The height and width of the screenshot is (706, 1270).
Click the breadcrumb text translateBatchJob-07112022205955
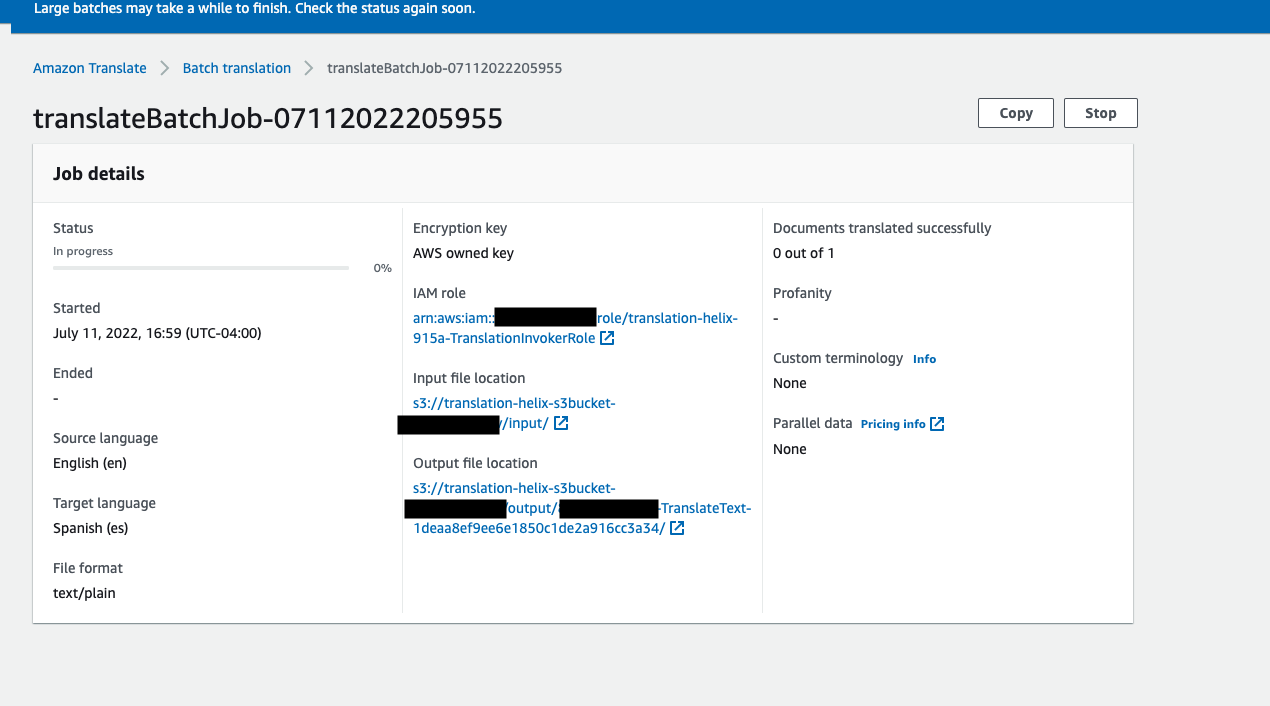(445, 68)
